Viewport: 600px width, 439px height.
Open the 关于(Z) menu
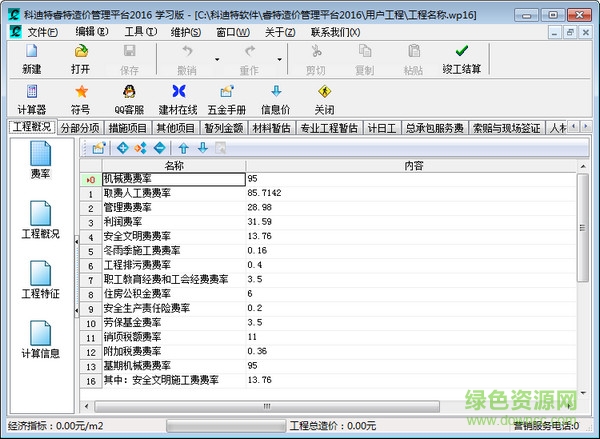click(280, 32)
